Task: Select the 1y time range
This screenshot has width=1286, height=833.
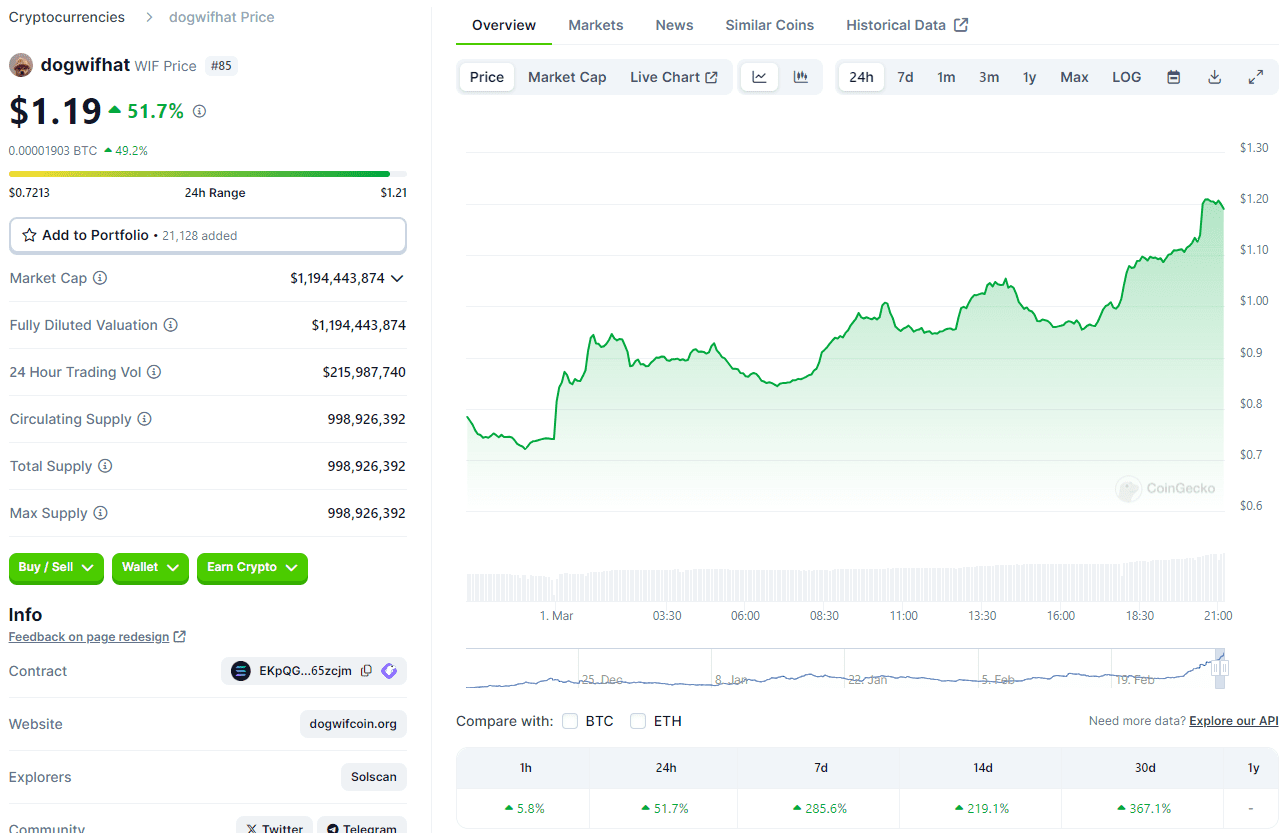Action: (1029, 77)
